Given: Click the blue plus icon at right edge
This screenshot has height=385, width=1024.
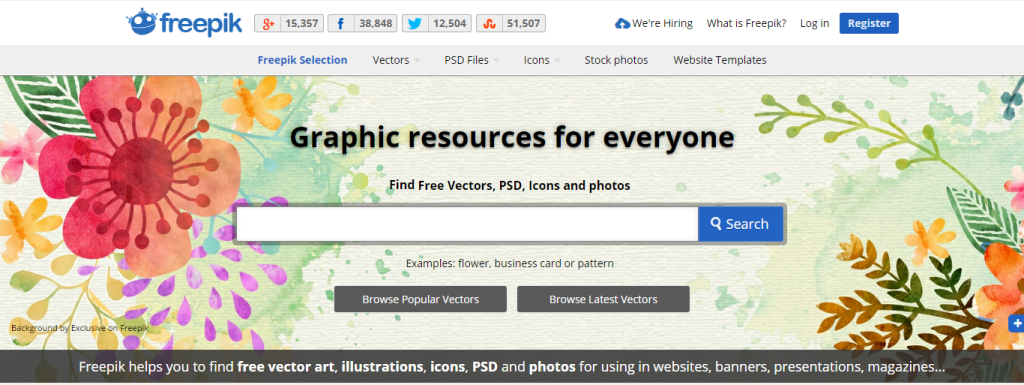Looking at the screenshot, I should 1016,322.
